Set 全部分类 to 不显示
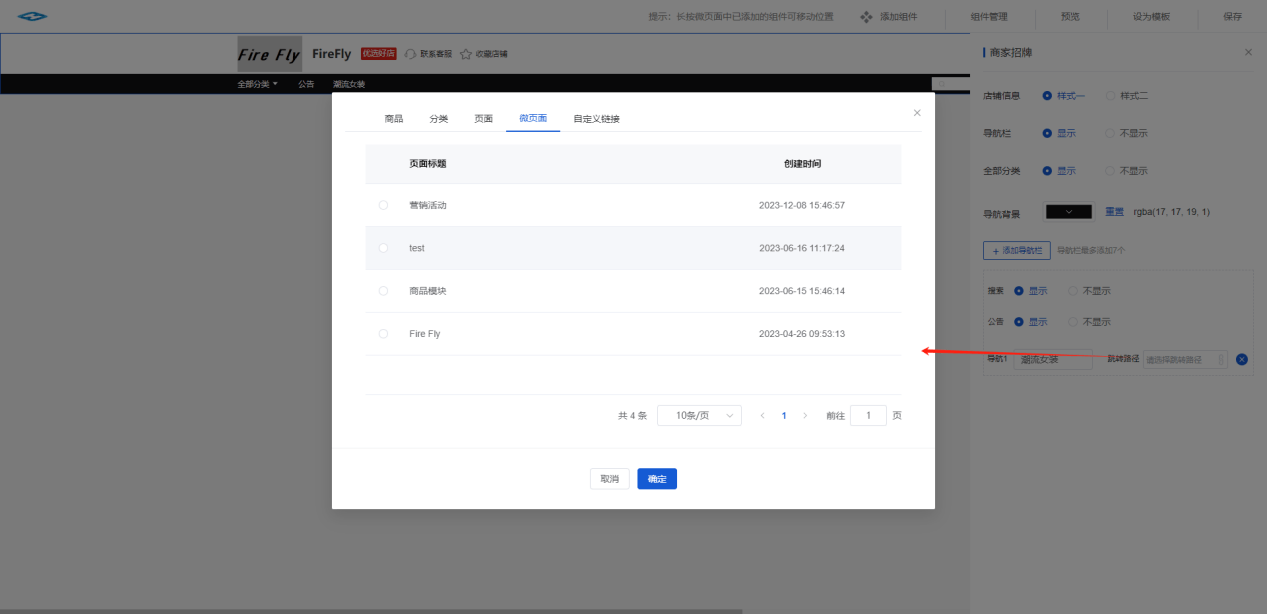The image size is (1267, 614). tap(1126, 171)
